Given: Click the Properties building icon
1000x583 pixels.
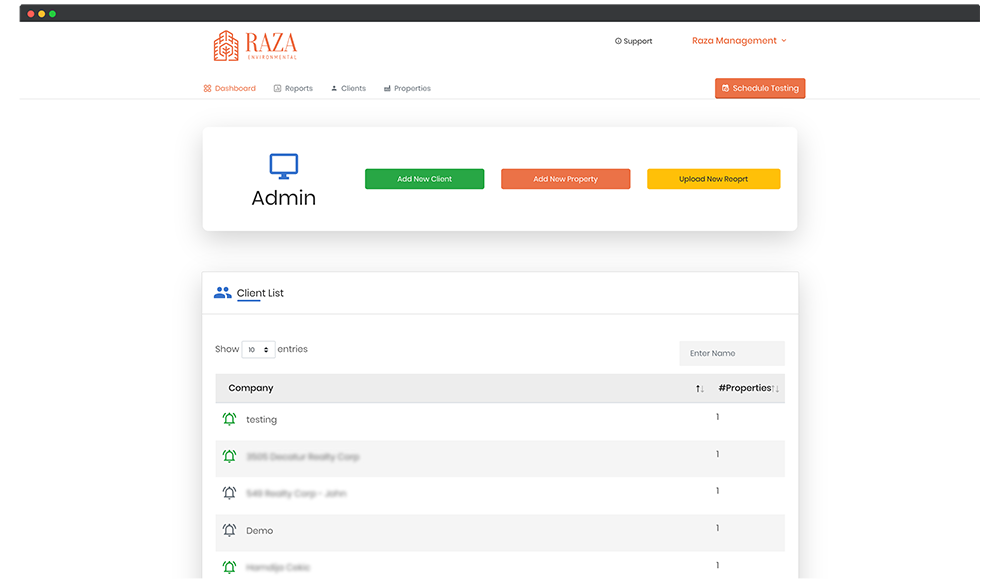Looking at the screenshot, I should coord(387,88).
